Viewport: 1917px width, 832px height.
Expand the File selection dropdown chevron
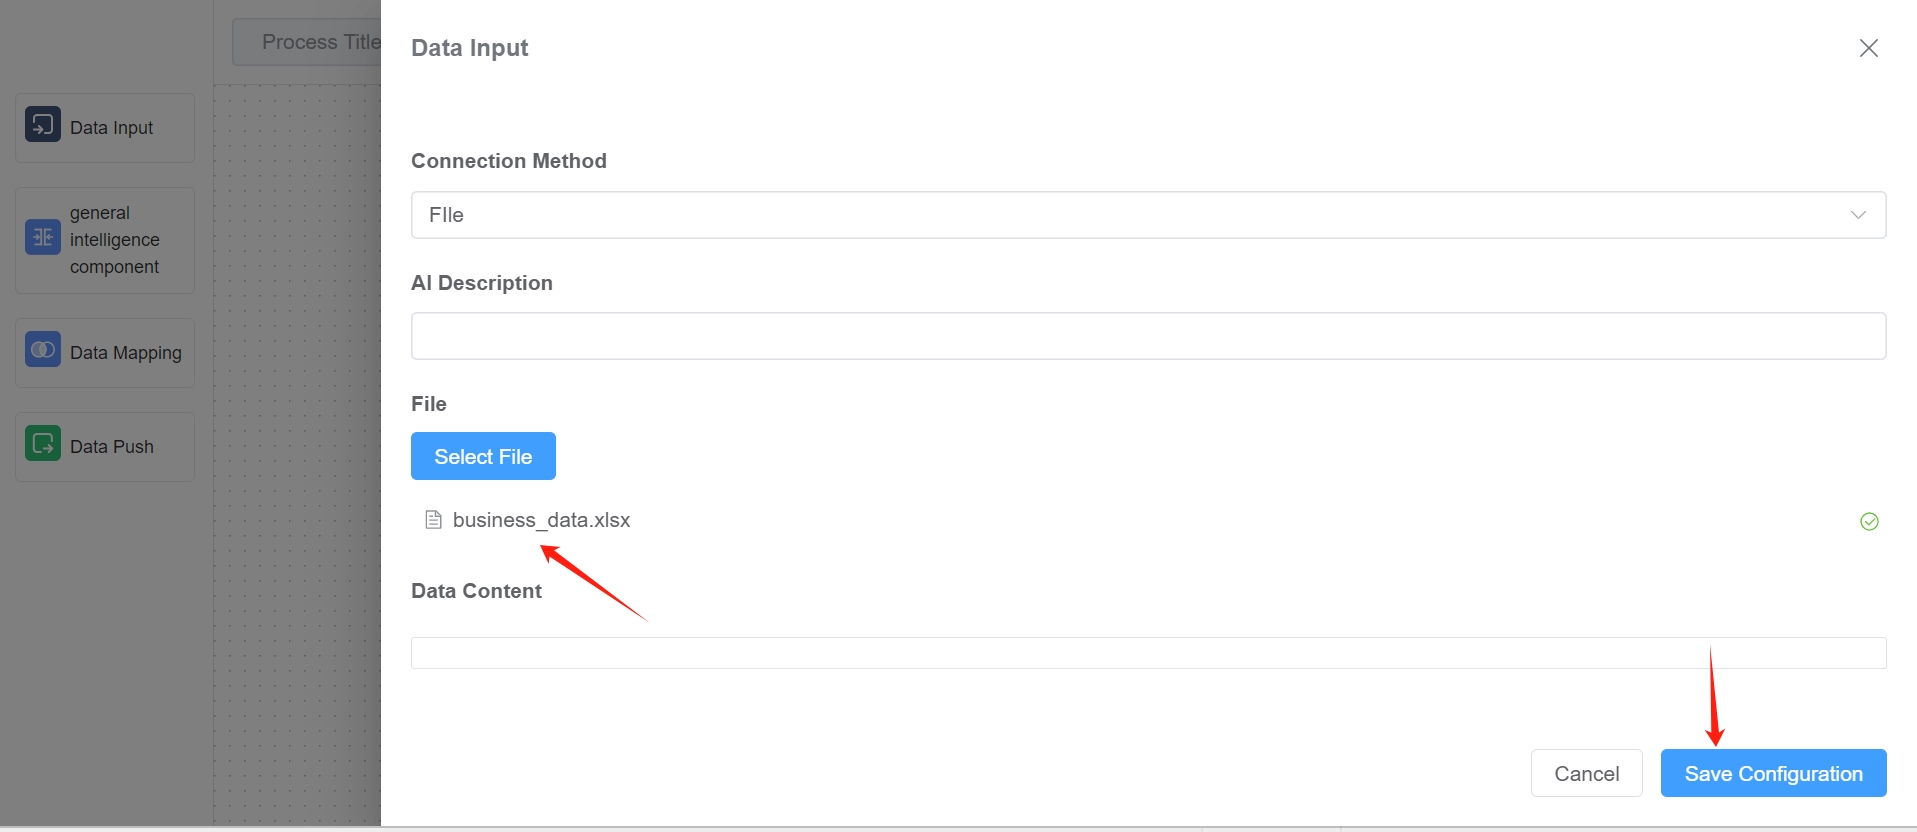click(1857, 215)
